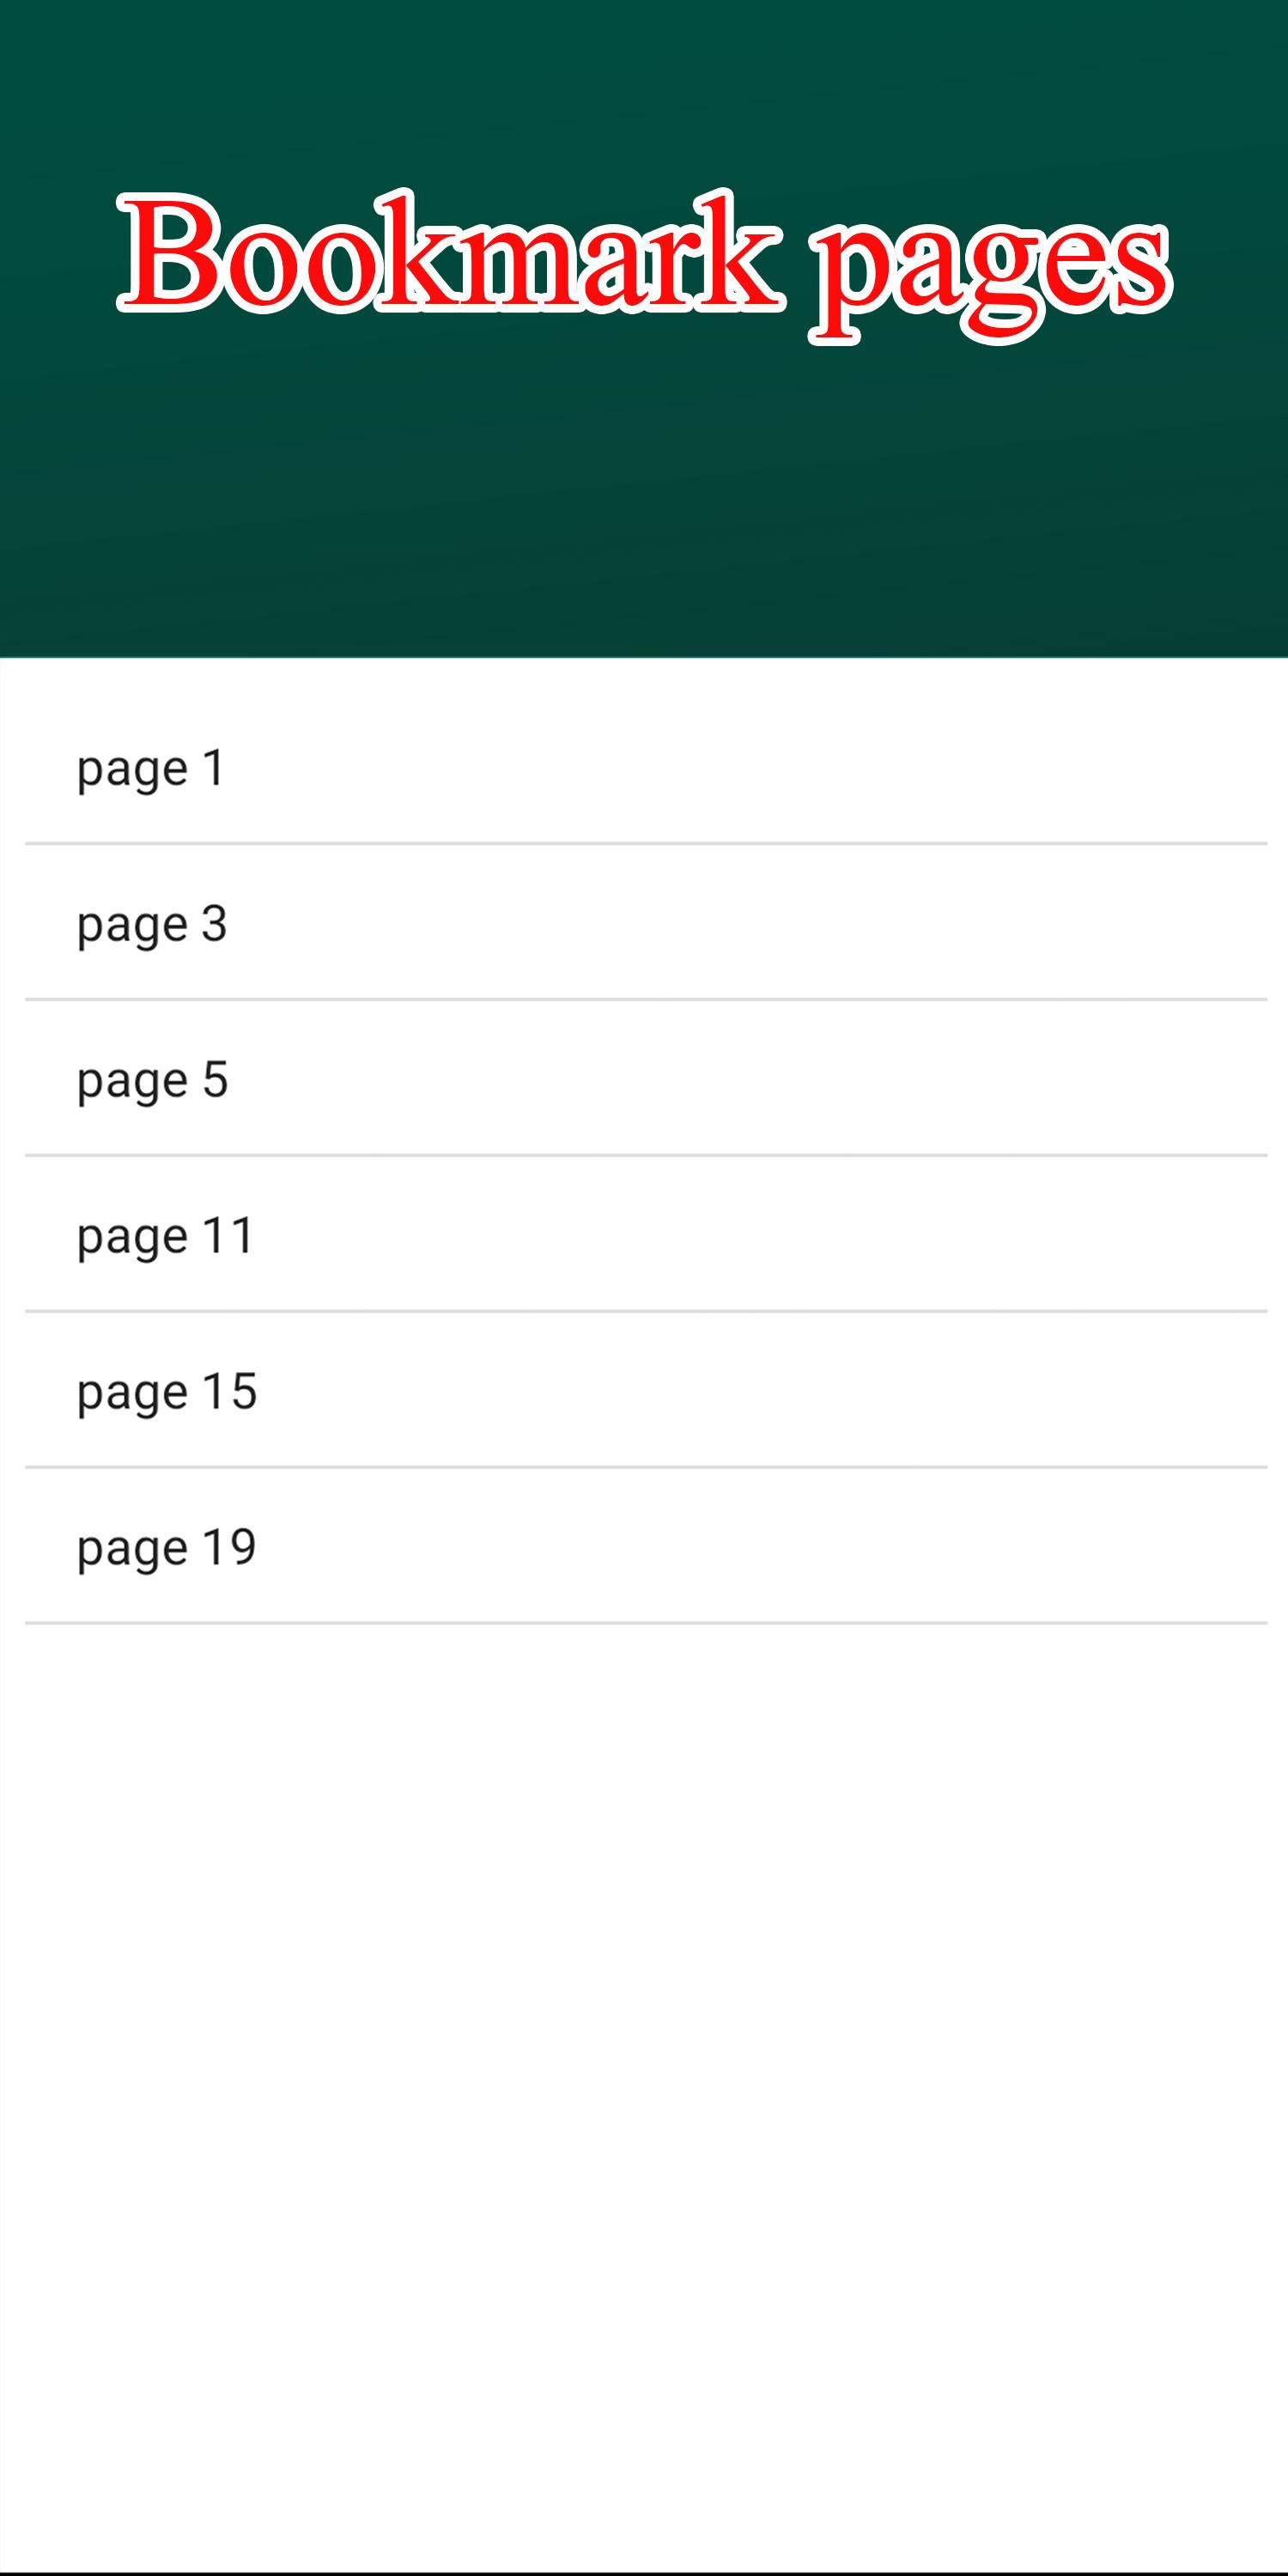Viewport: 1288px width, 2576px height.
Task: Click the divider between page 11 and page 15
Action: (x=645, y=1311)
